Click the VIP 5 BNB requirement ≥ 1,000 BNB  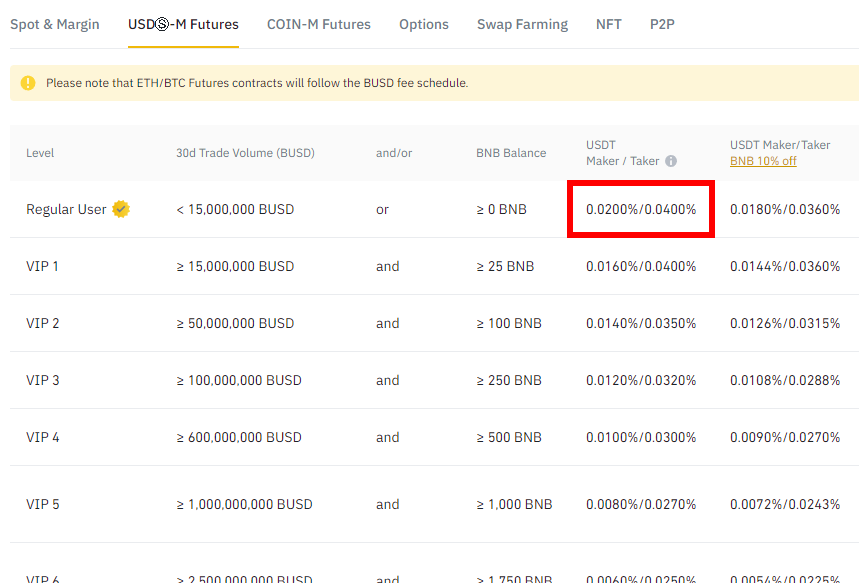click(x=514, y=505)
